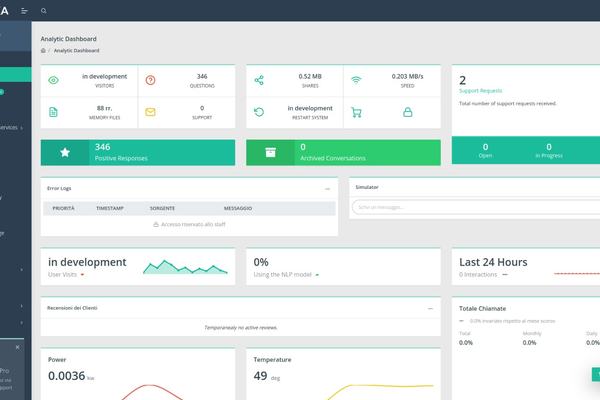Click the envelope icon for Support
This screenshot has width=600, height=400.
click(150, 112)
